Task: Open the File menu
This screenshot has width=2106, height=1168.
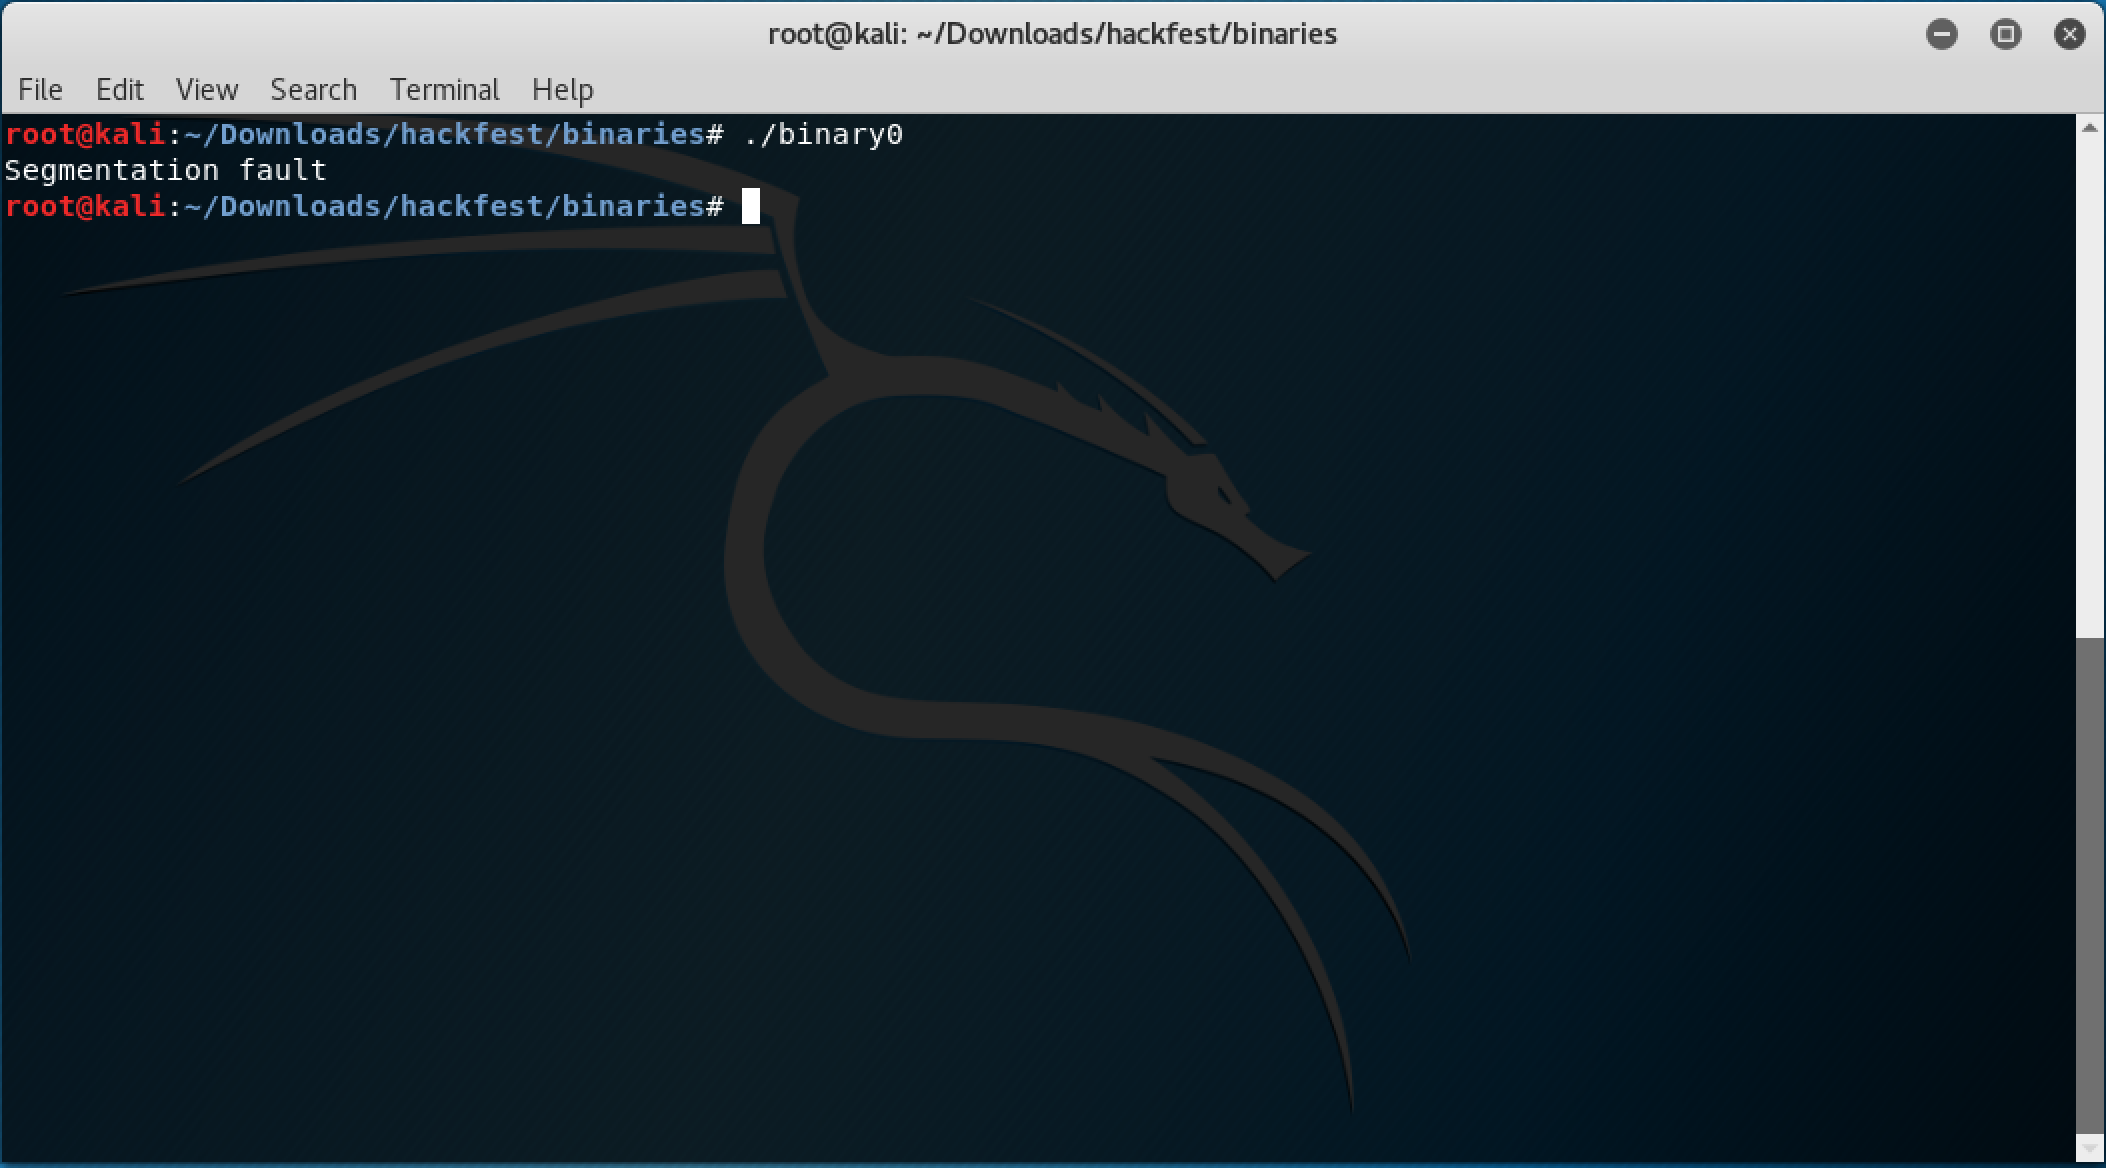Action: [40, 90]
